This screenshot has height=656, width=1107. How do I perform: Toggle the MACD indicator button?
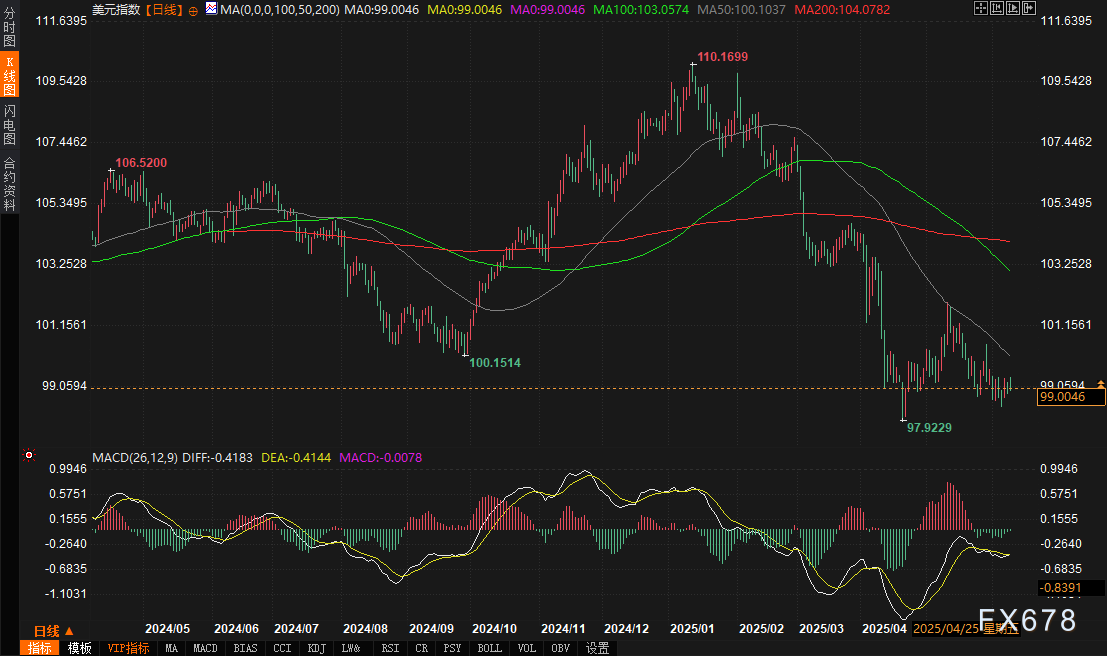205,648
